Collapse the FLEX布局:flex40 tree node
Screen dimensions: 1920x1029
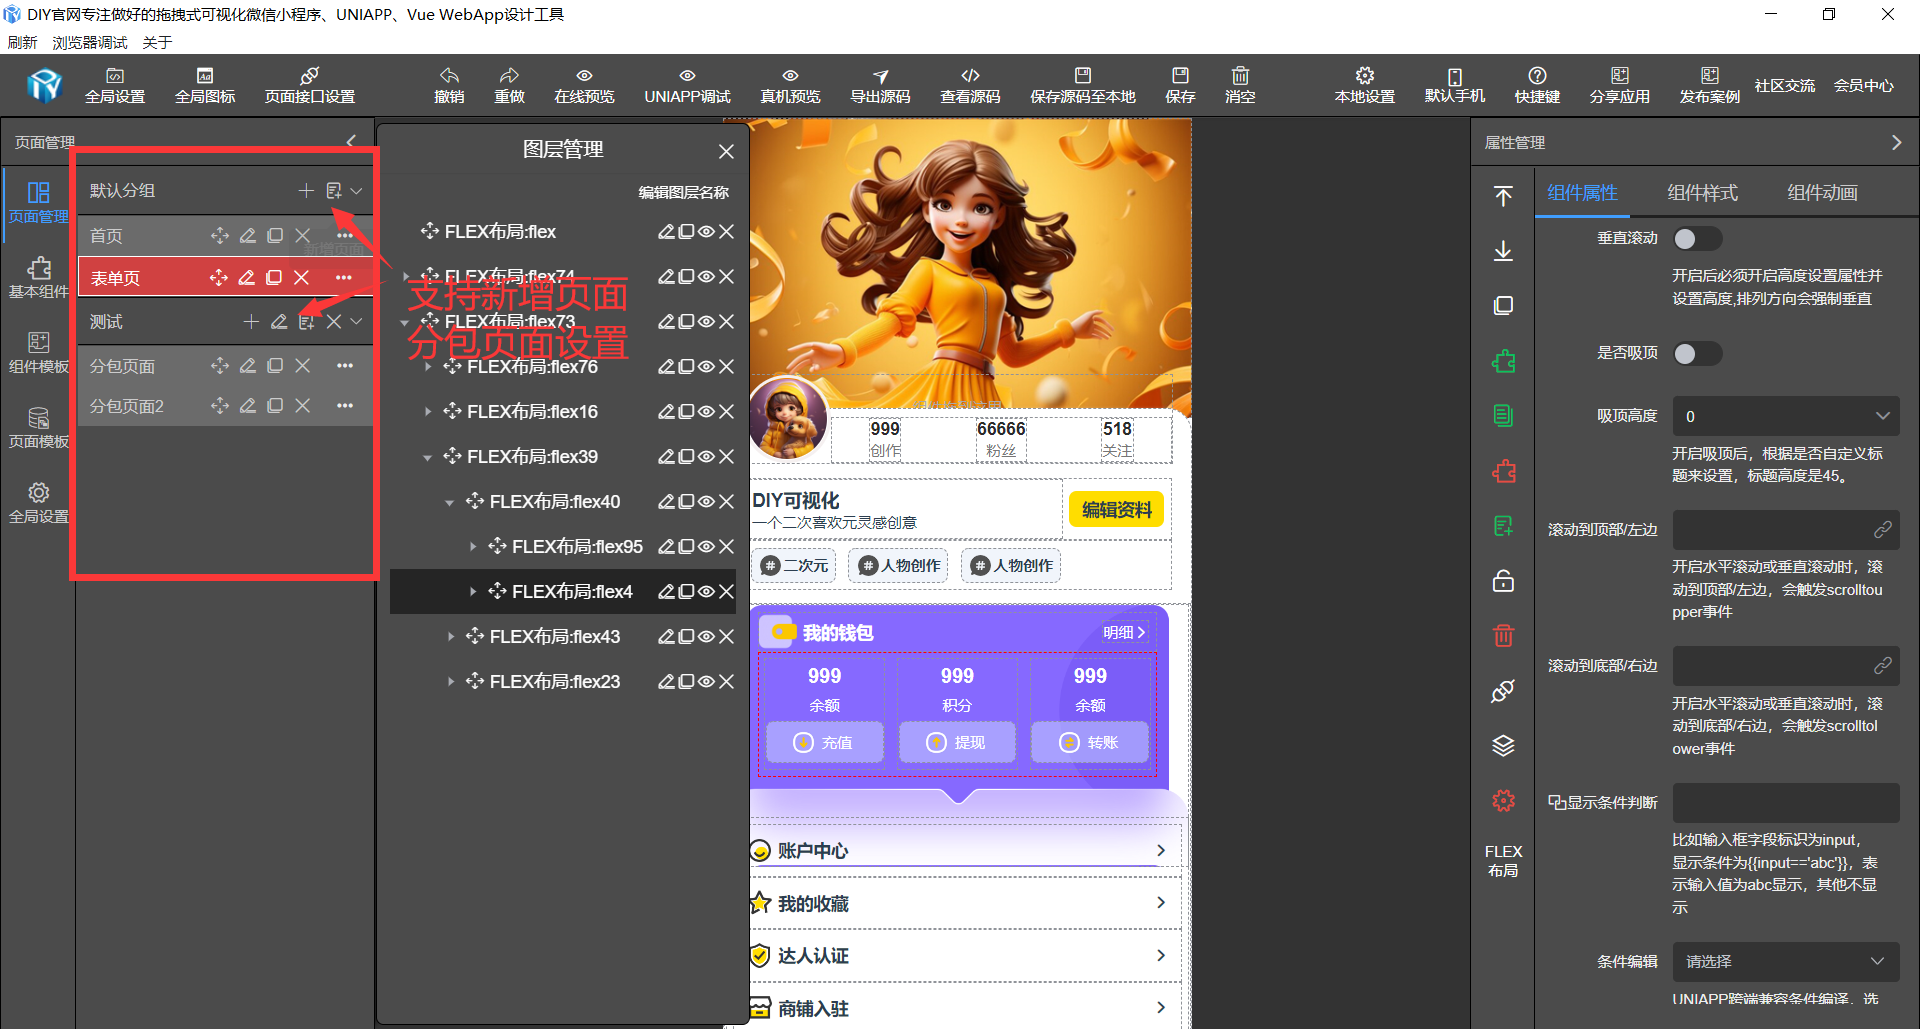(x=450, y=502)
